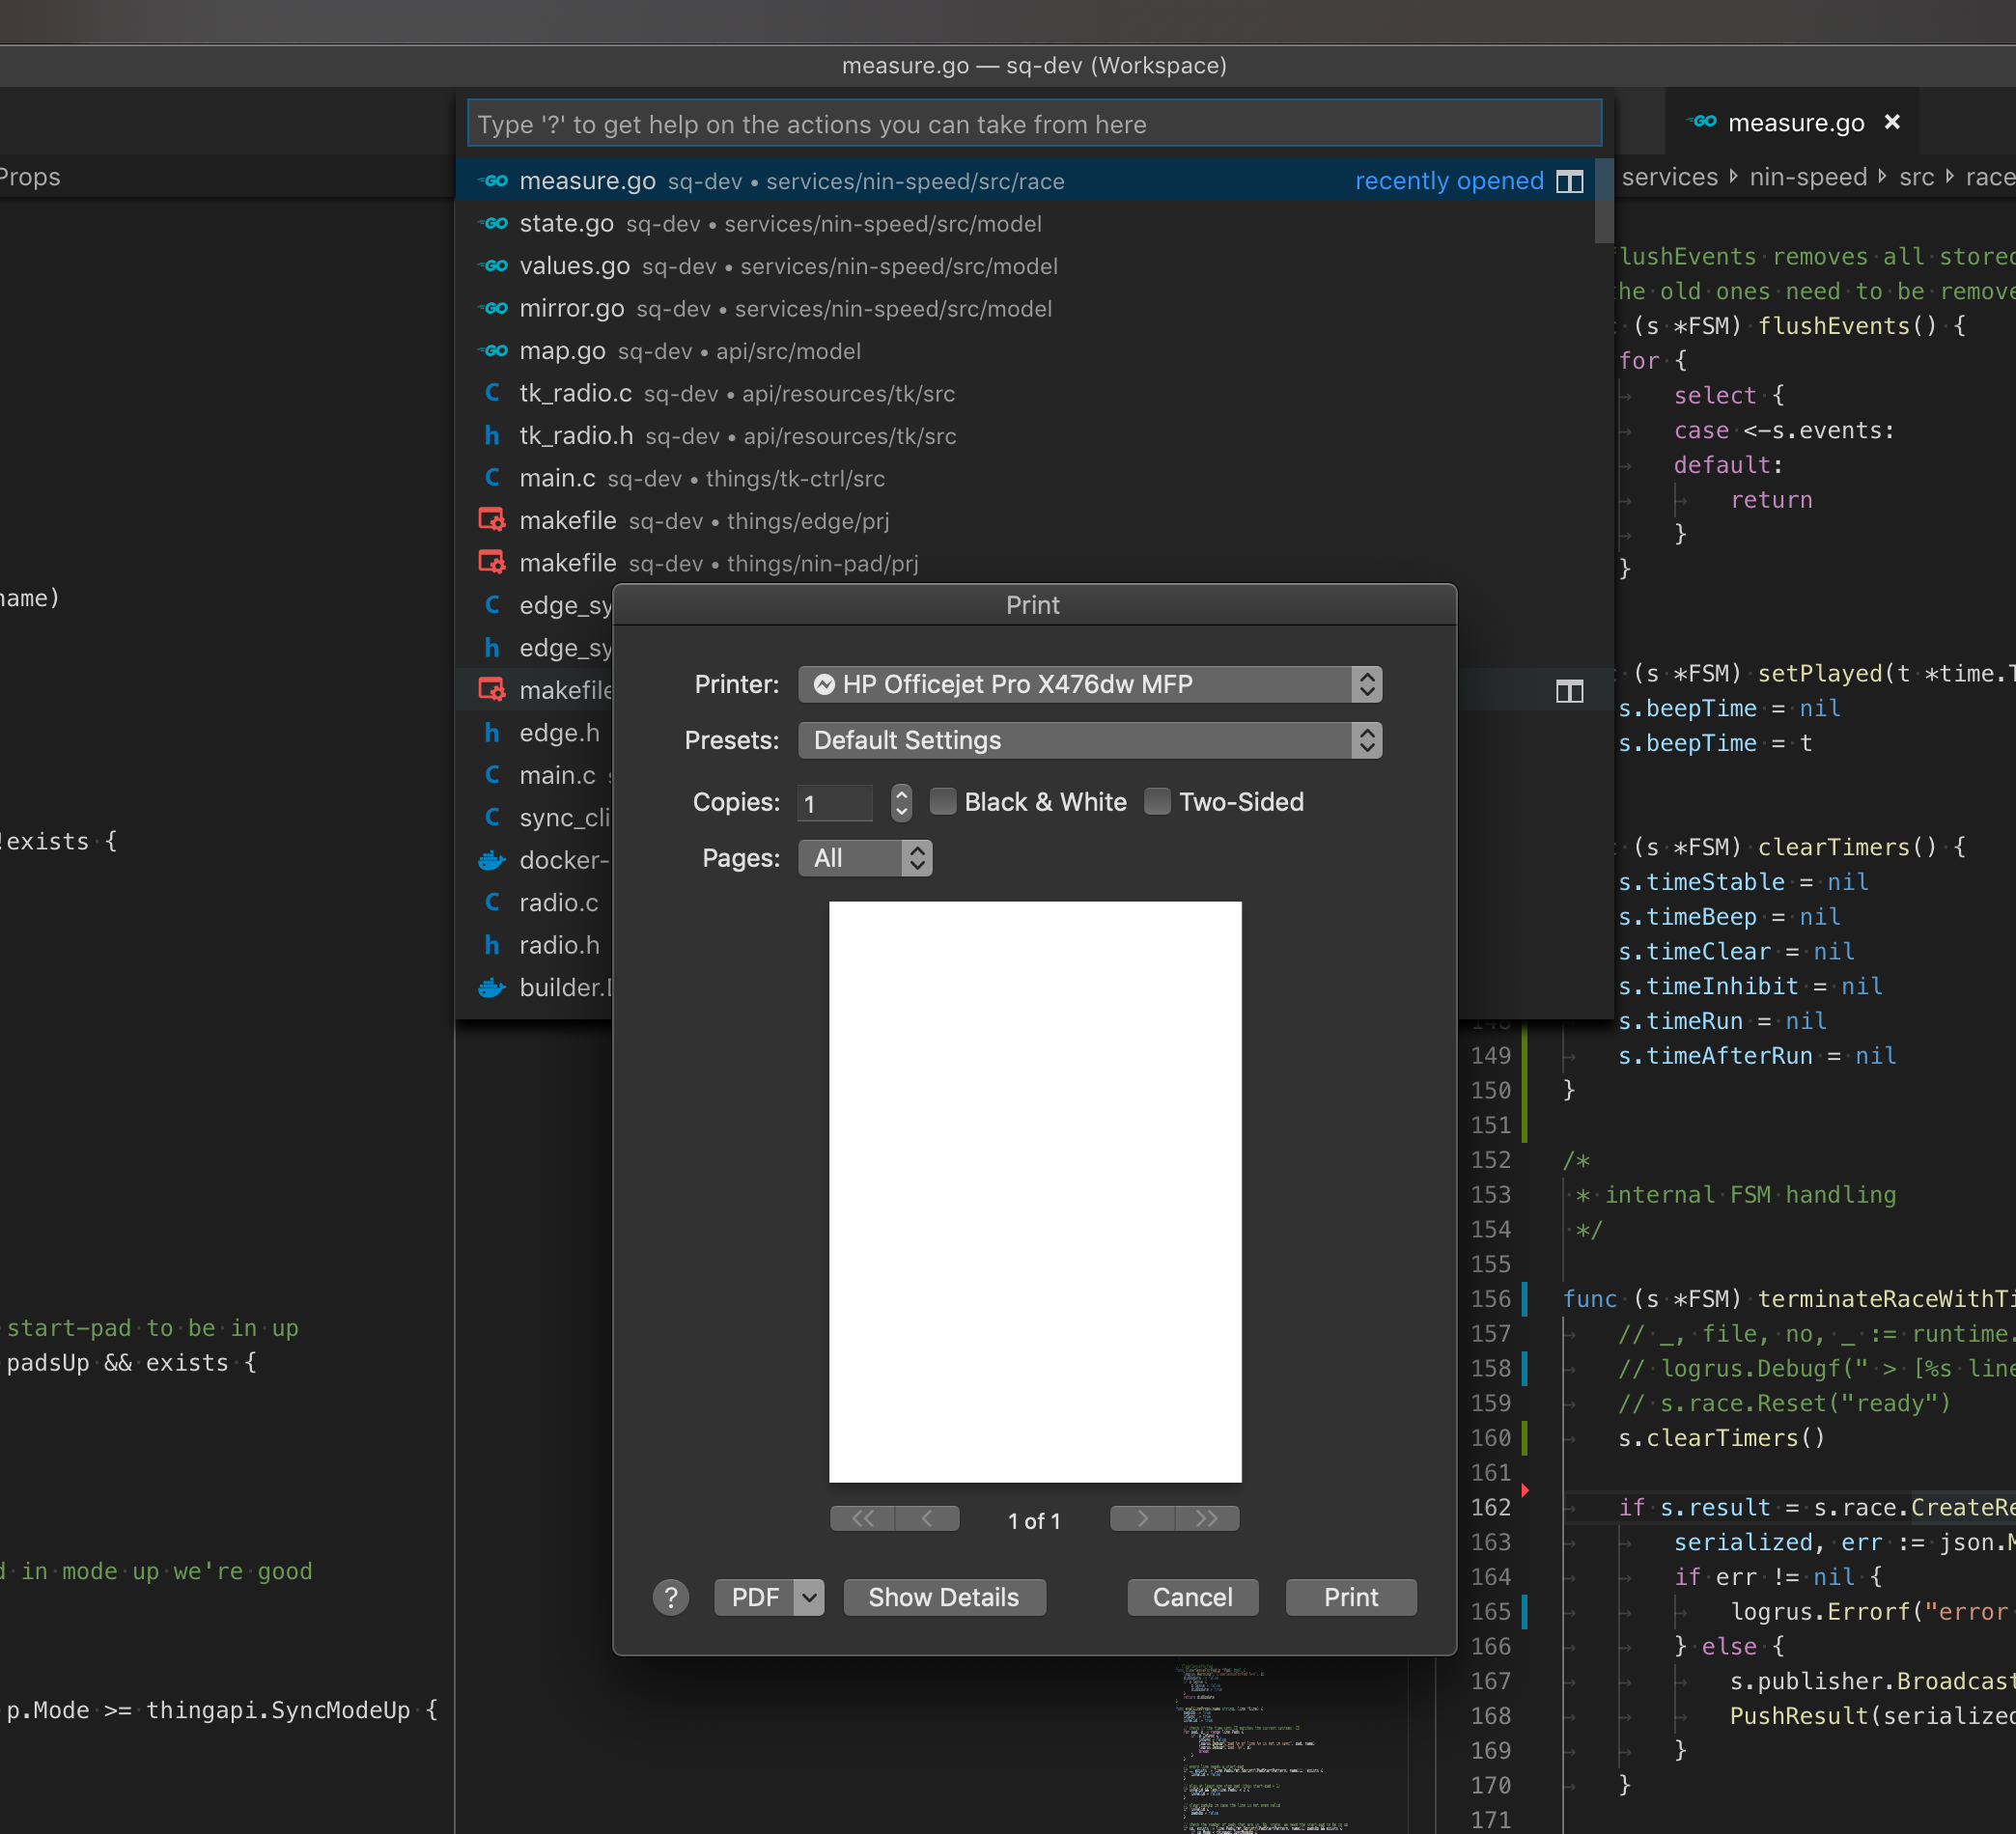2016x1834 pixels.
Task: Click the split editor icon above the code pane
Action: [x=1570, y=690]
